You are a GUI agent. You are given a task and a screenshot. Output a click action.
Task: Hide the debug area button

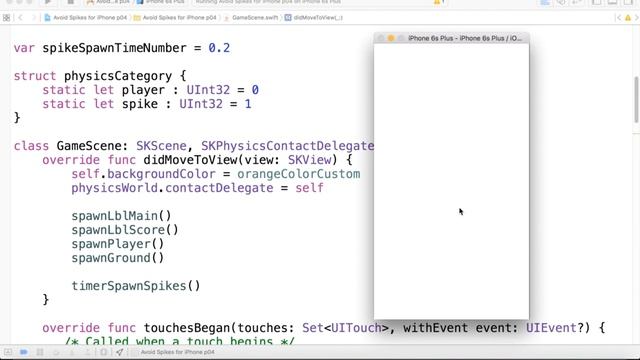[8, 352]
